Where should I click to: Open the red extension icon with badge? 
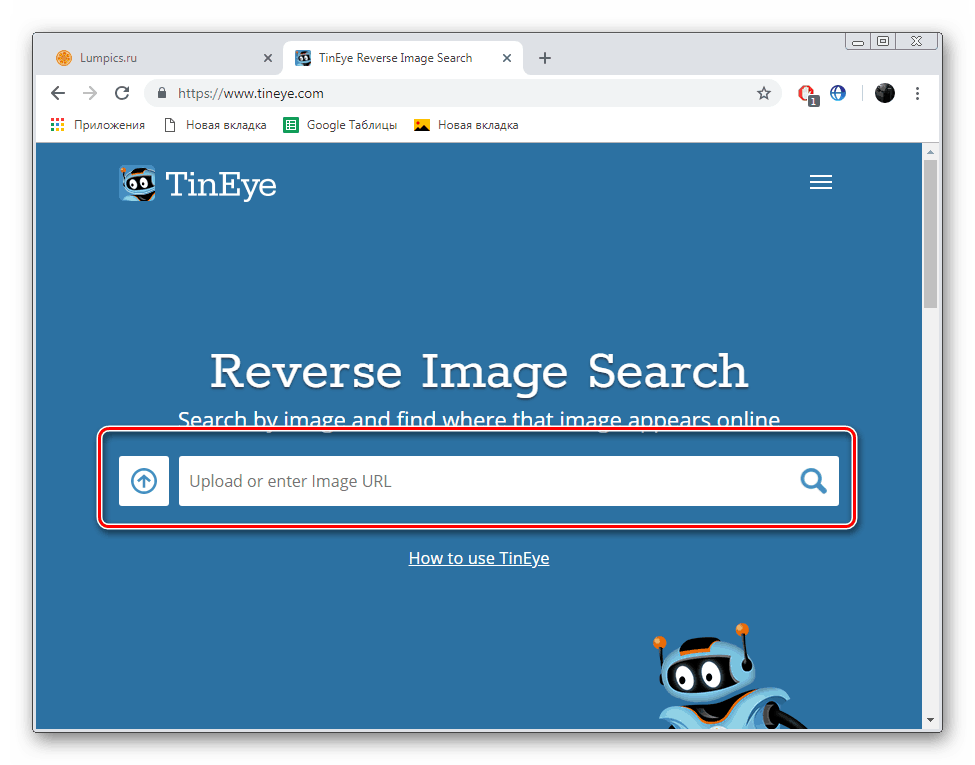coord(807,94)
